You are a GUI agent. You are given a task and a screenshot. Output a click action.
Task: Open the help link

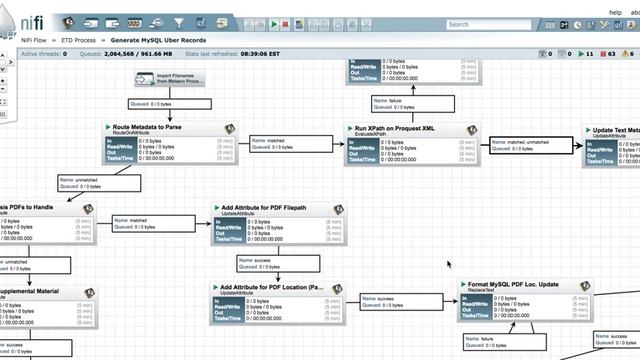(615, 13)
